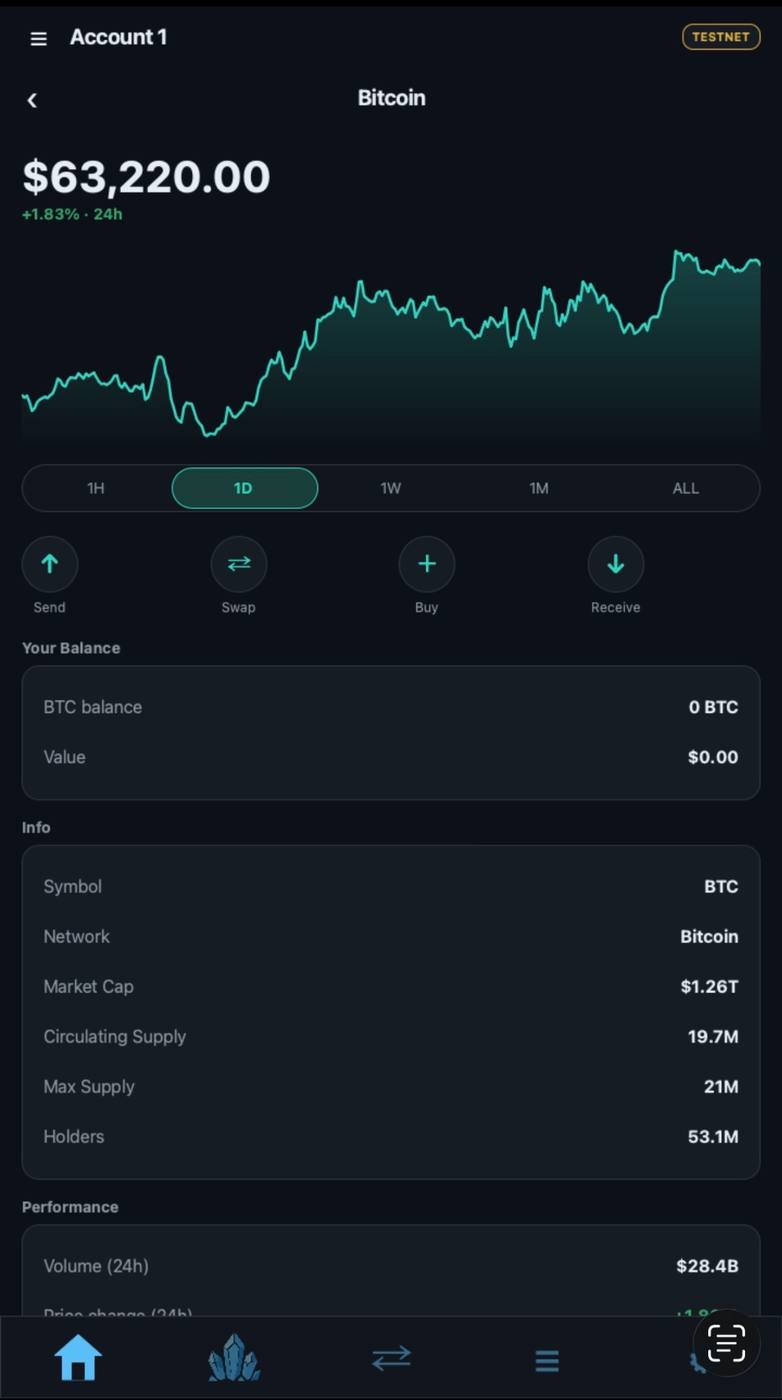
Task: Tap the scan text overlay icon
Action: 727,1343
